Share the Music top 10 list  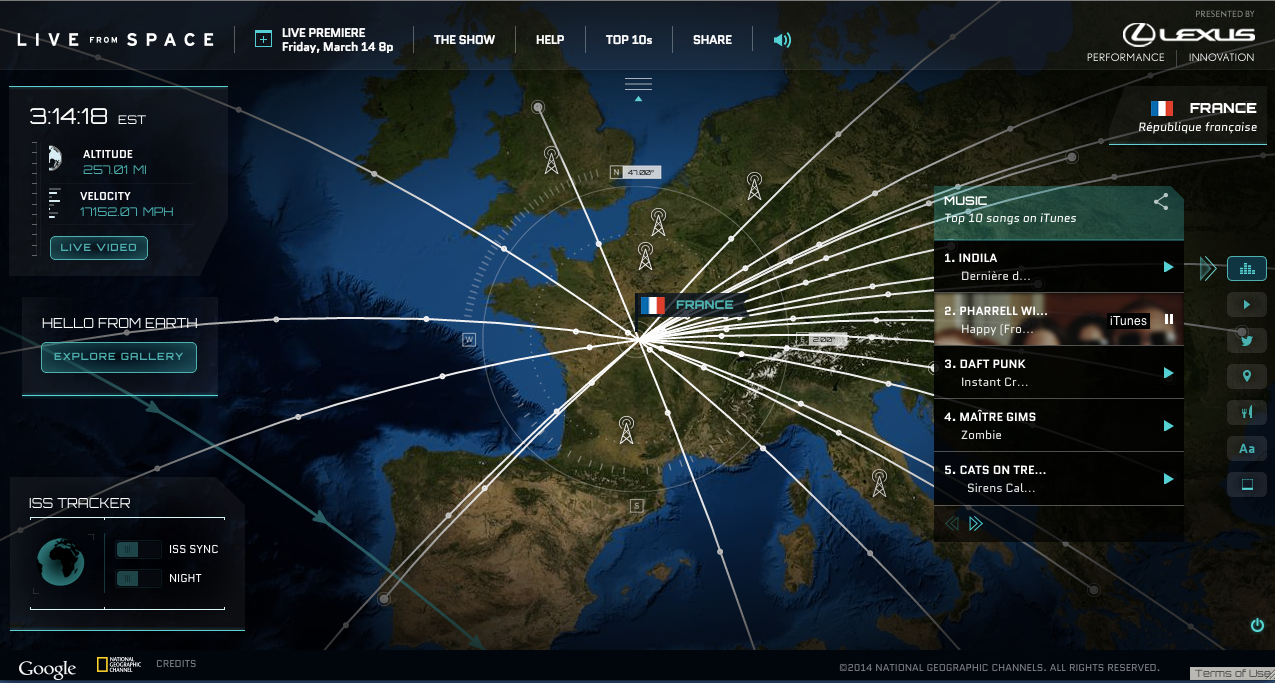pos(1161,201)
